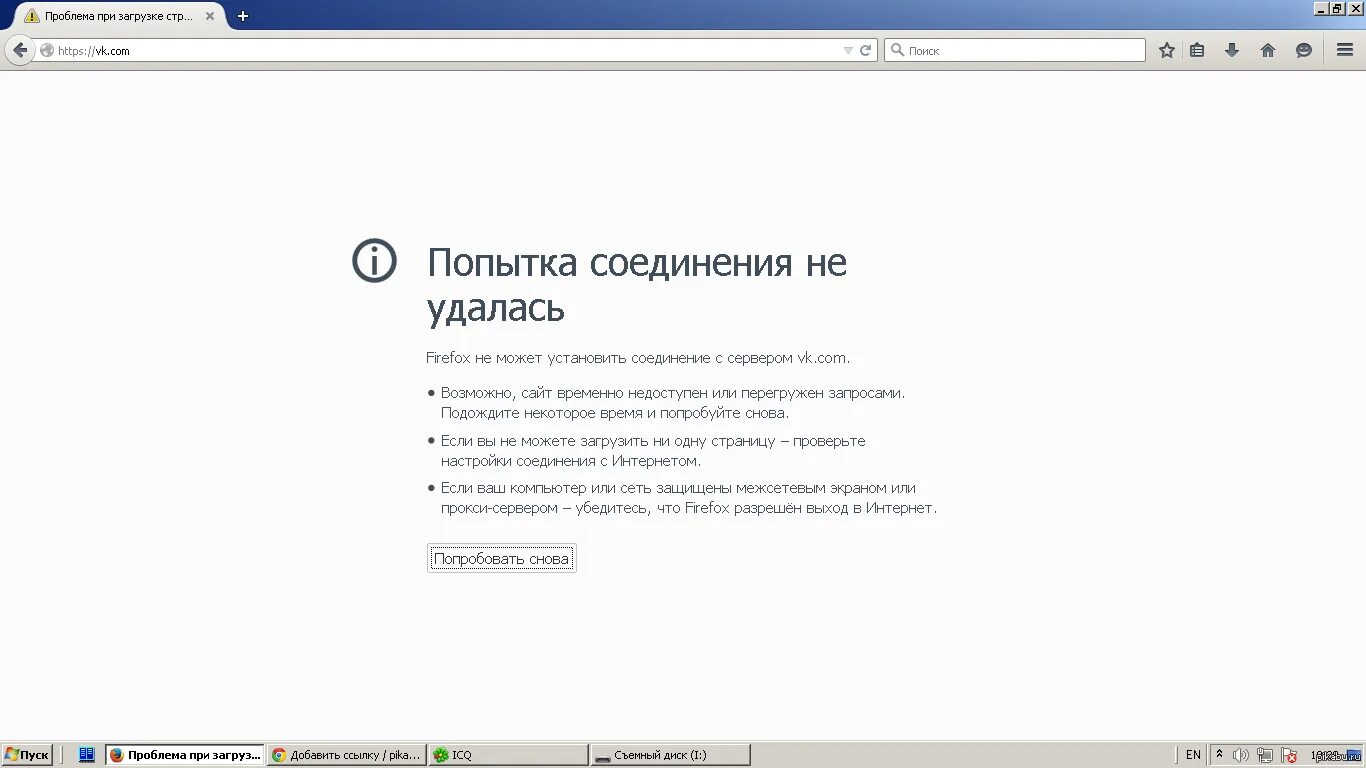Open the Downloads arrow panel
The width and height of the screenshot is (1366, 768).
coord(1232,50)
